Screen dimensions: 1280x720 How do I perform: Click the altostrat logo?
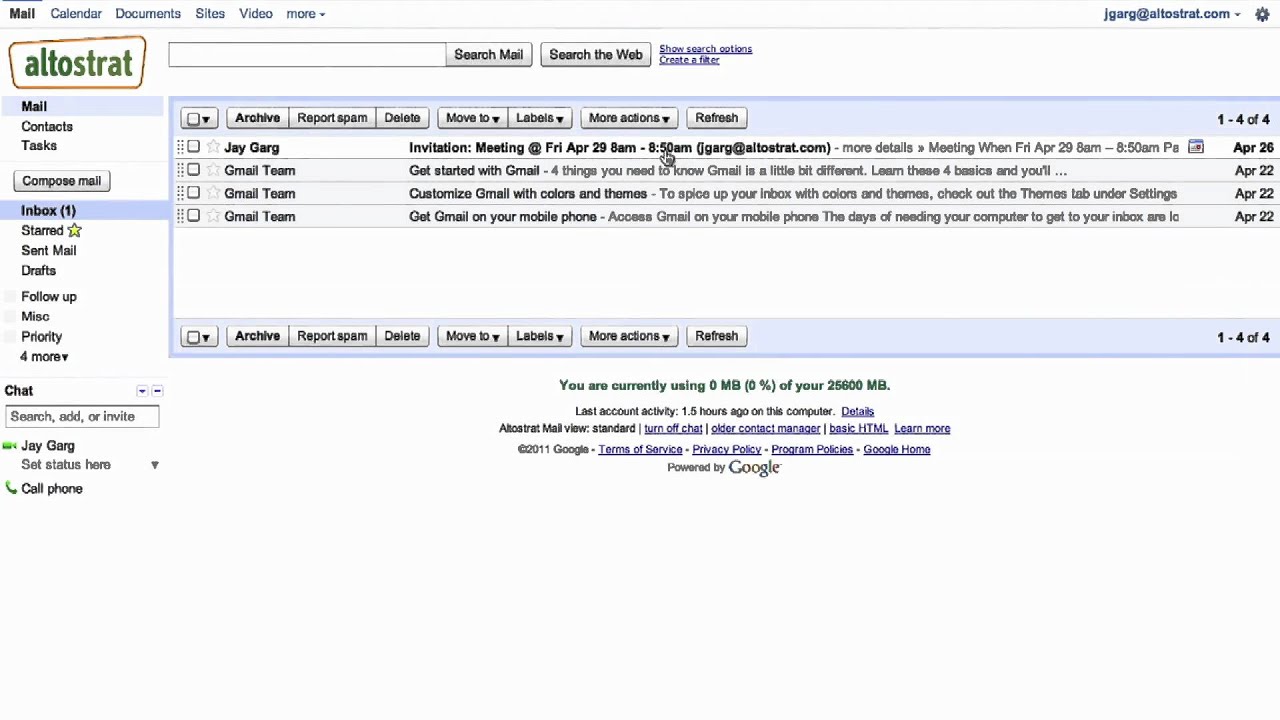[x=77, y=63]
